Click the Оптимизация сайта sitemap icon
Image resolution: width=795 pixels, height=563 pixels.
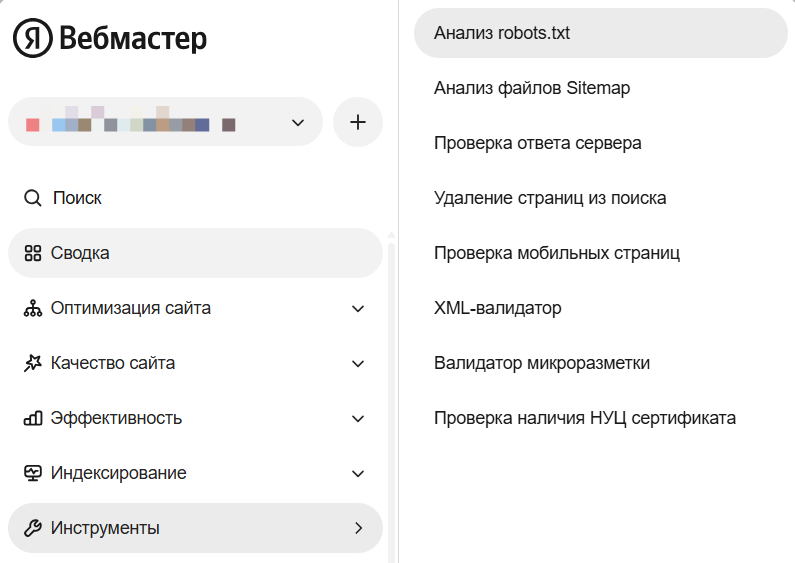[x=32, y=308]
